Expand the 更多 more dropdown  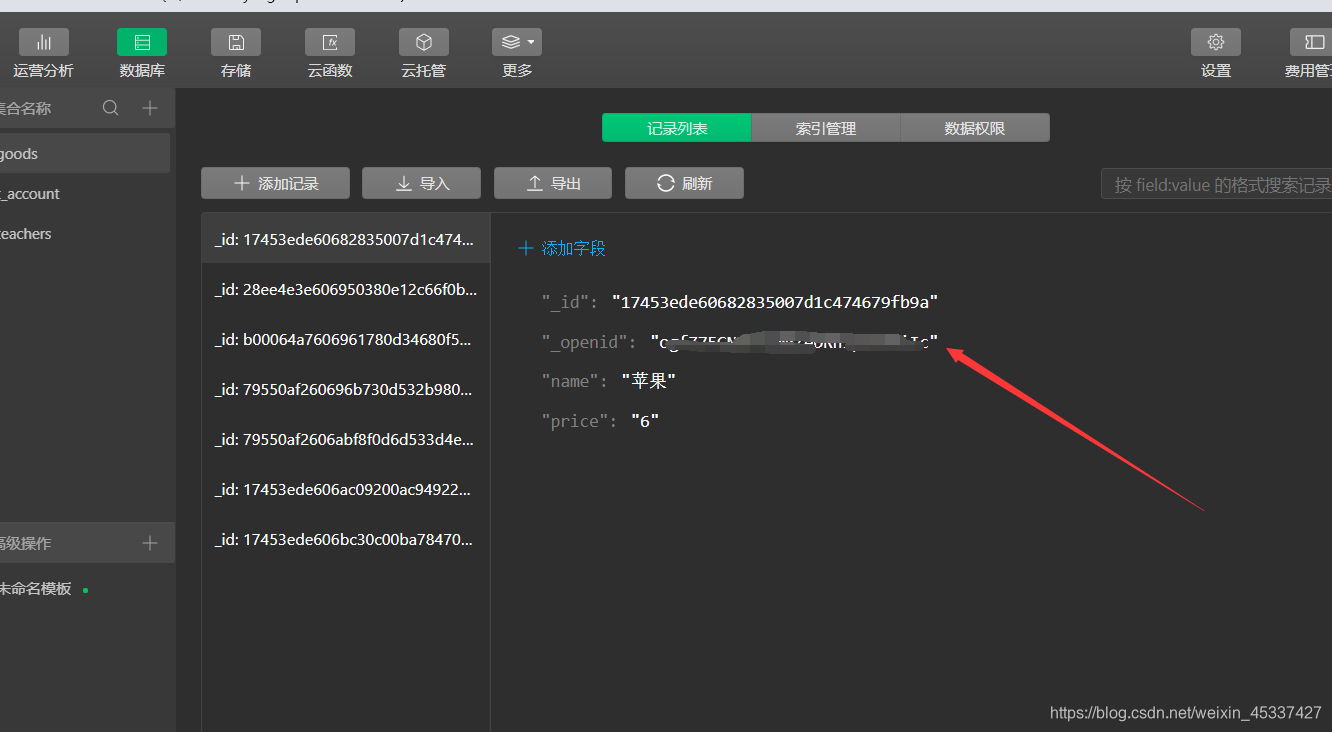pos(517,42)
